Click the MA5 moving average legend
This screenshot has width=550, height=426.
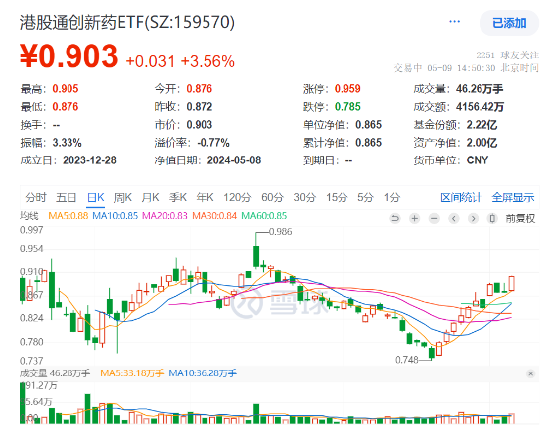(x=68, y=215)
